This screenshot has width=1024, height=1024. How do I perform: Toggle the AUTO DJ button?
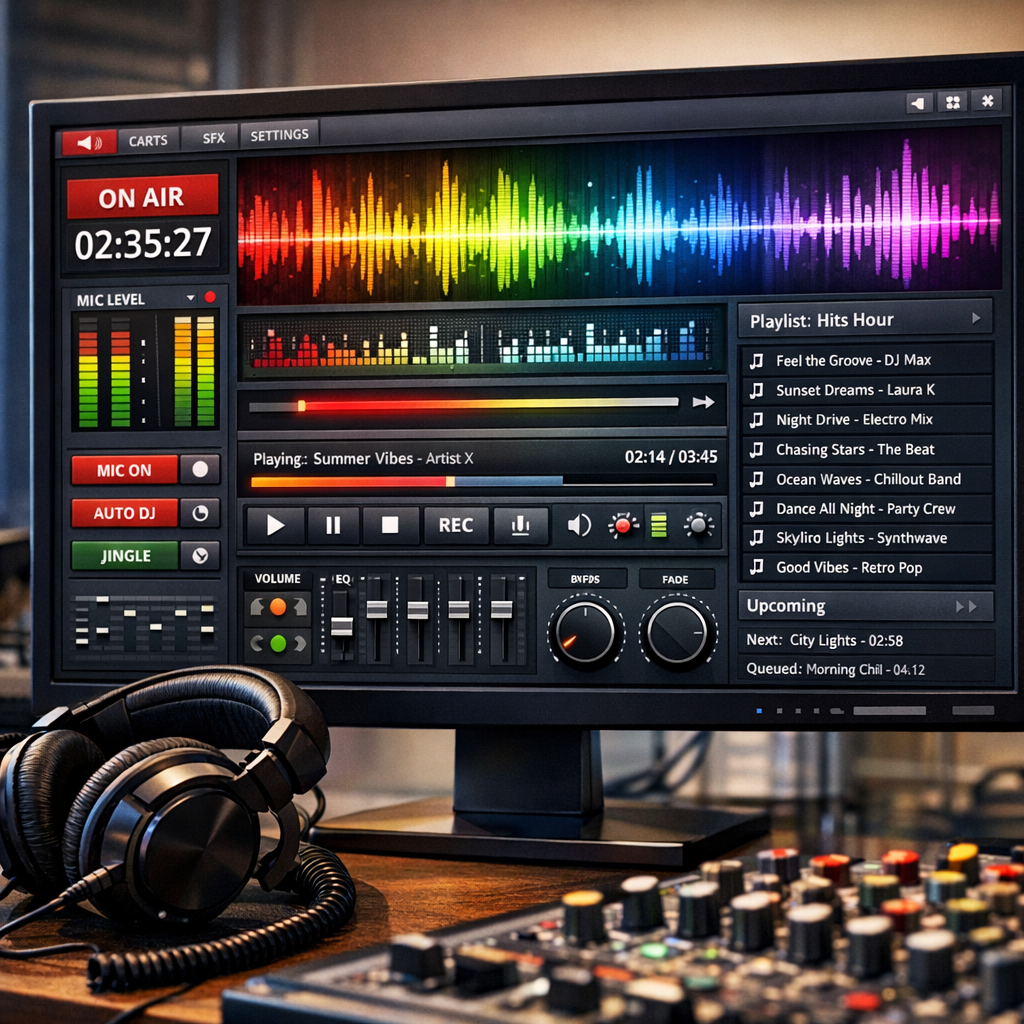click(x=124, y=513)
